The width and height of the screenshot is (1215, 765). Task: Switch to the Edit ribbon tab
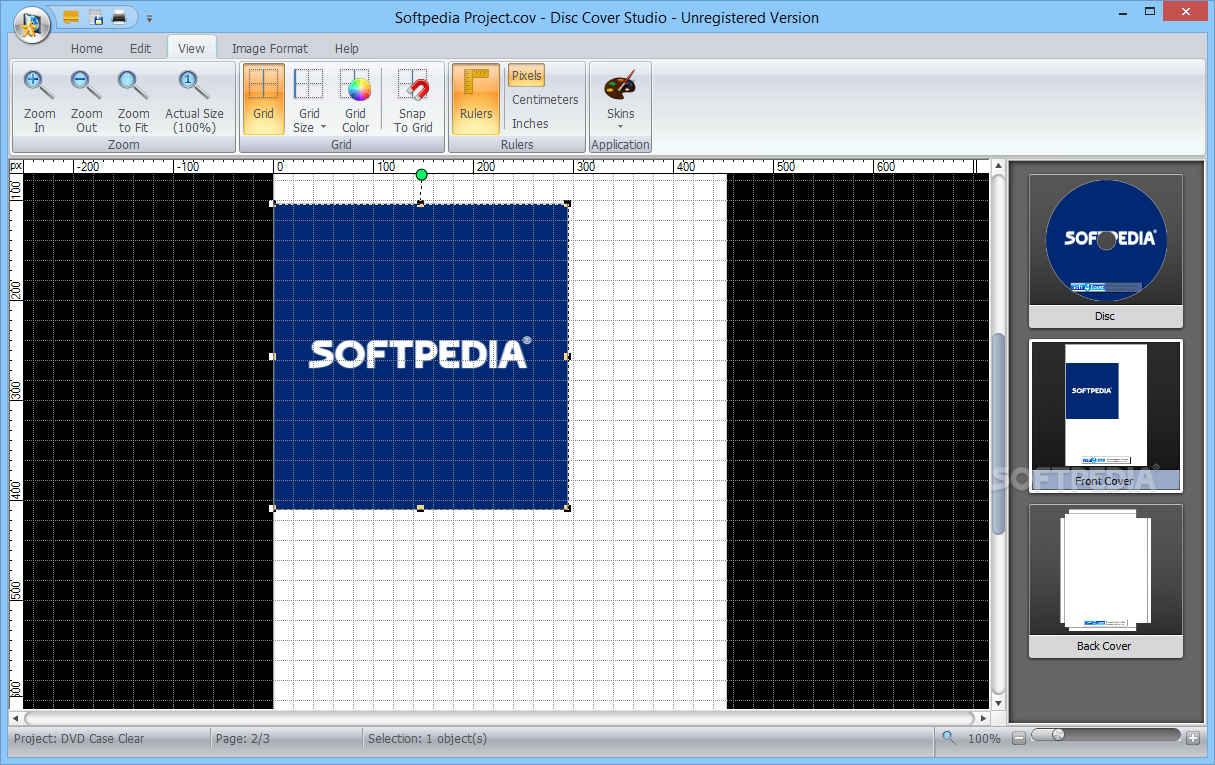[x=140, y=48]
